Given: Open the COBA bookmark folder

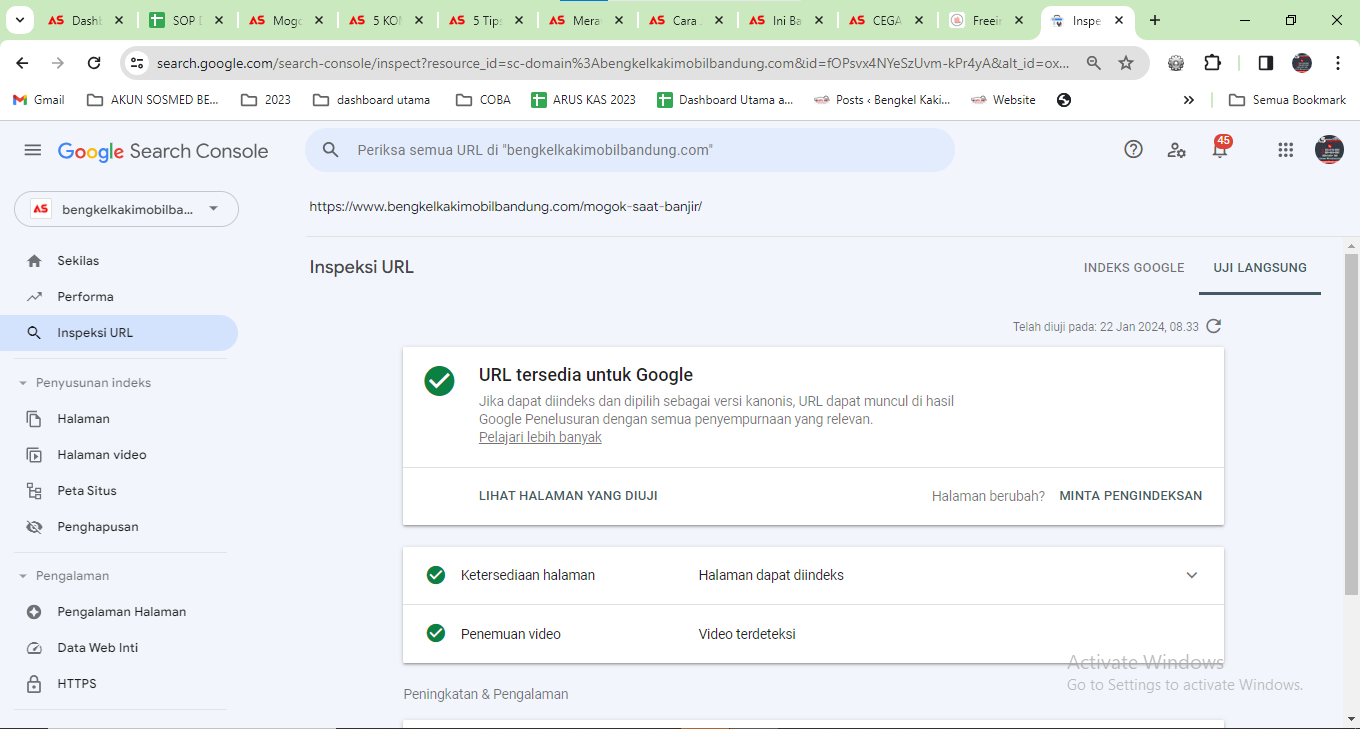Looking at the screenshot, I should pos(483,100).
